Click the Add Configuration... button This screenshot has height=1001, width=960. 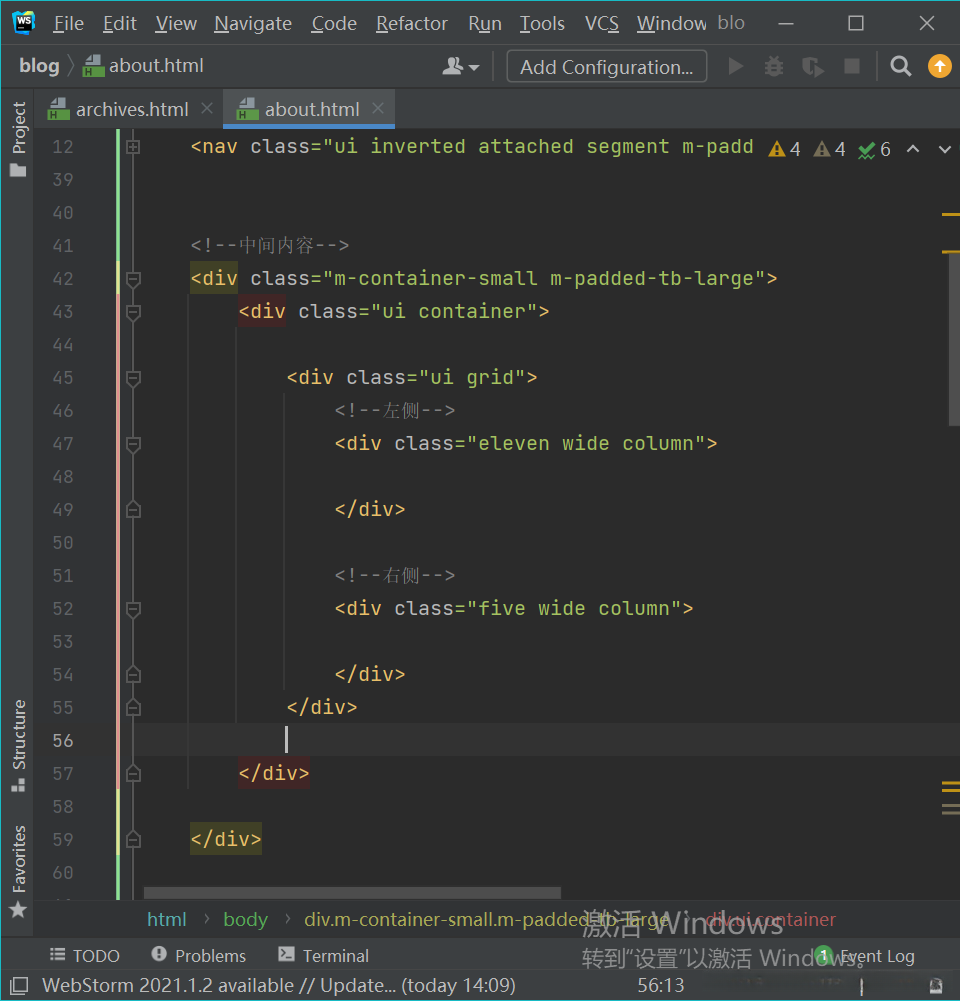coord(606,67)
